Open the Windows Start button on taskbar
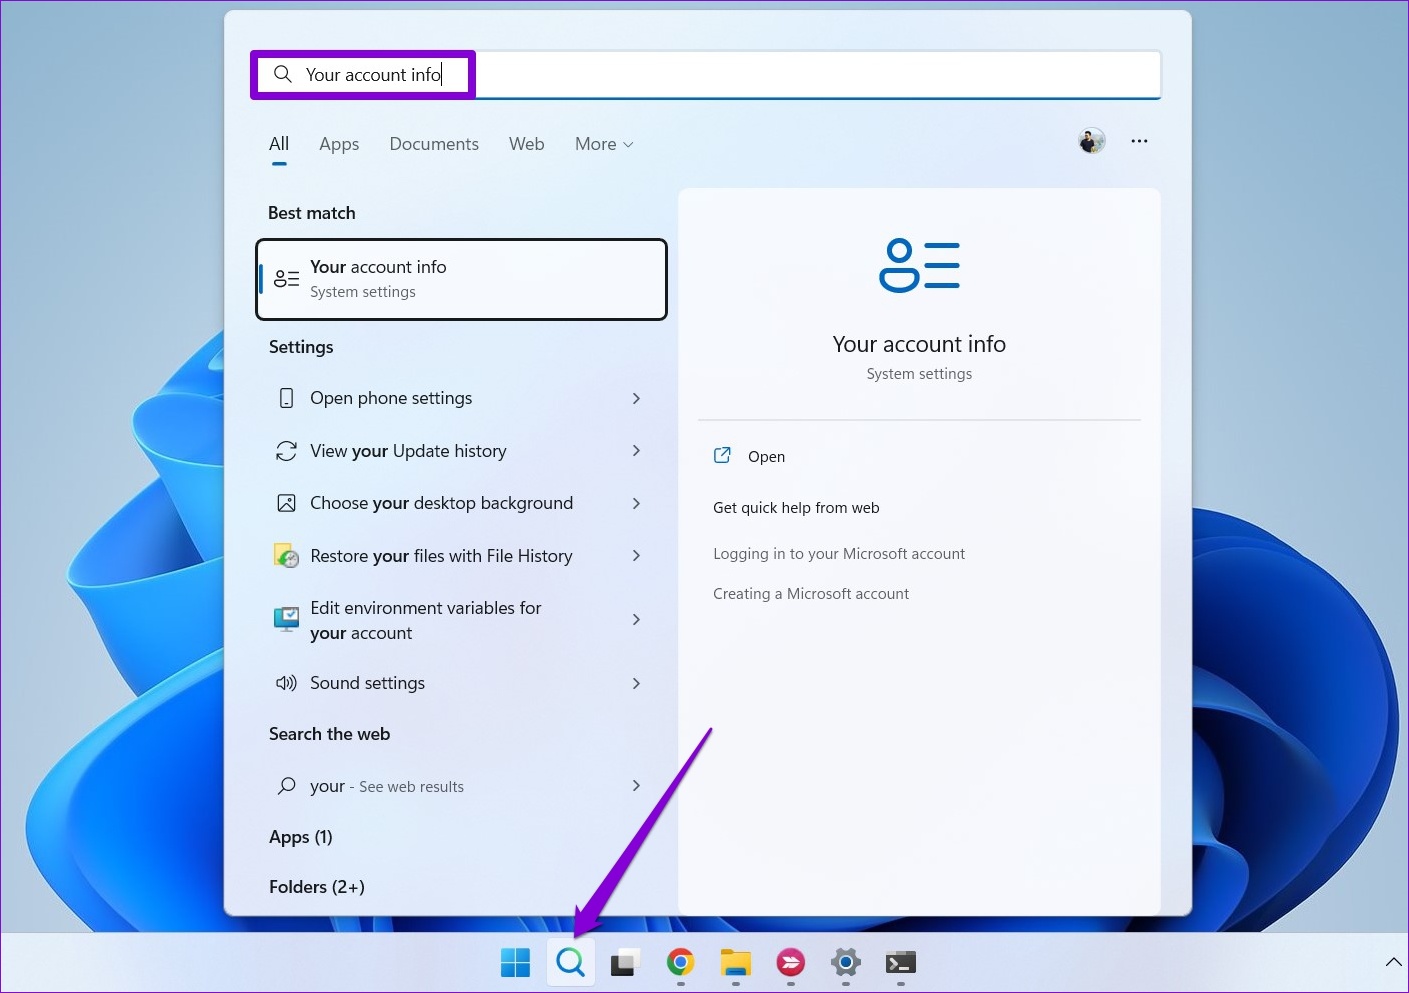Viewport: 1409px width, 993px height. 515,963
